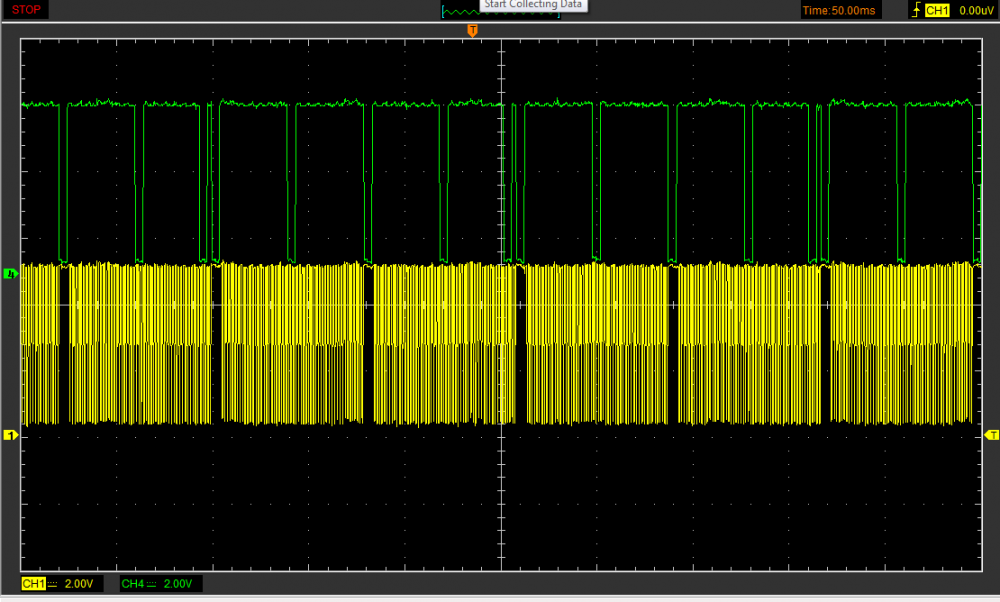The width and height of the screenshot is (1000, 602).
Task: Open the CH1 2.00V voltage scale
Action: [79, 583]
